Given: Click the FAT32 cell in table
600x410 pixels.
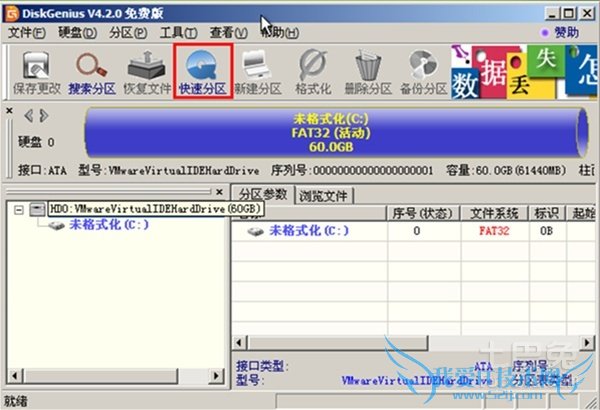Looking at the screenshot, I should tap(494, 231).
